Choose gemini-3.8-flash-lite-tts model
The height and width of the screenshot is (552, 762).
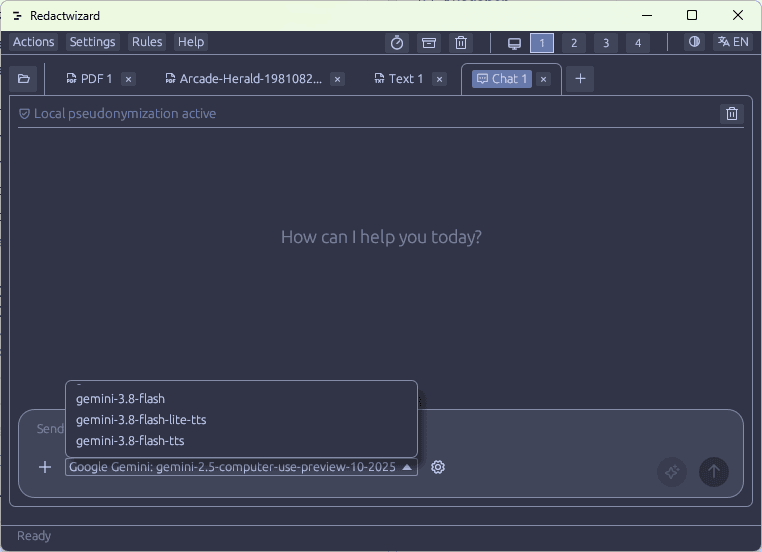(x=242, y=420)
